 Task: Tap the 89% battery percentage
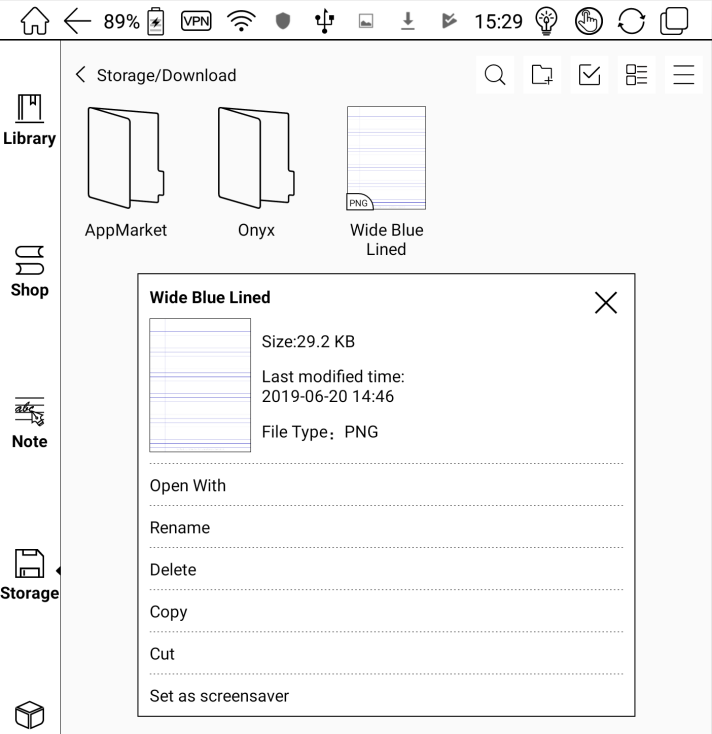point(121,22)
